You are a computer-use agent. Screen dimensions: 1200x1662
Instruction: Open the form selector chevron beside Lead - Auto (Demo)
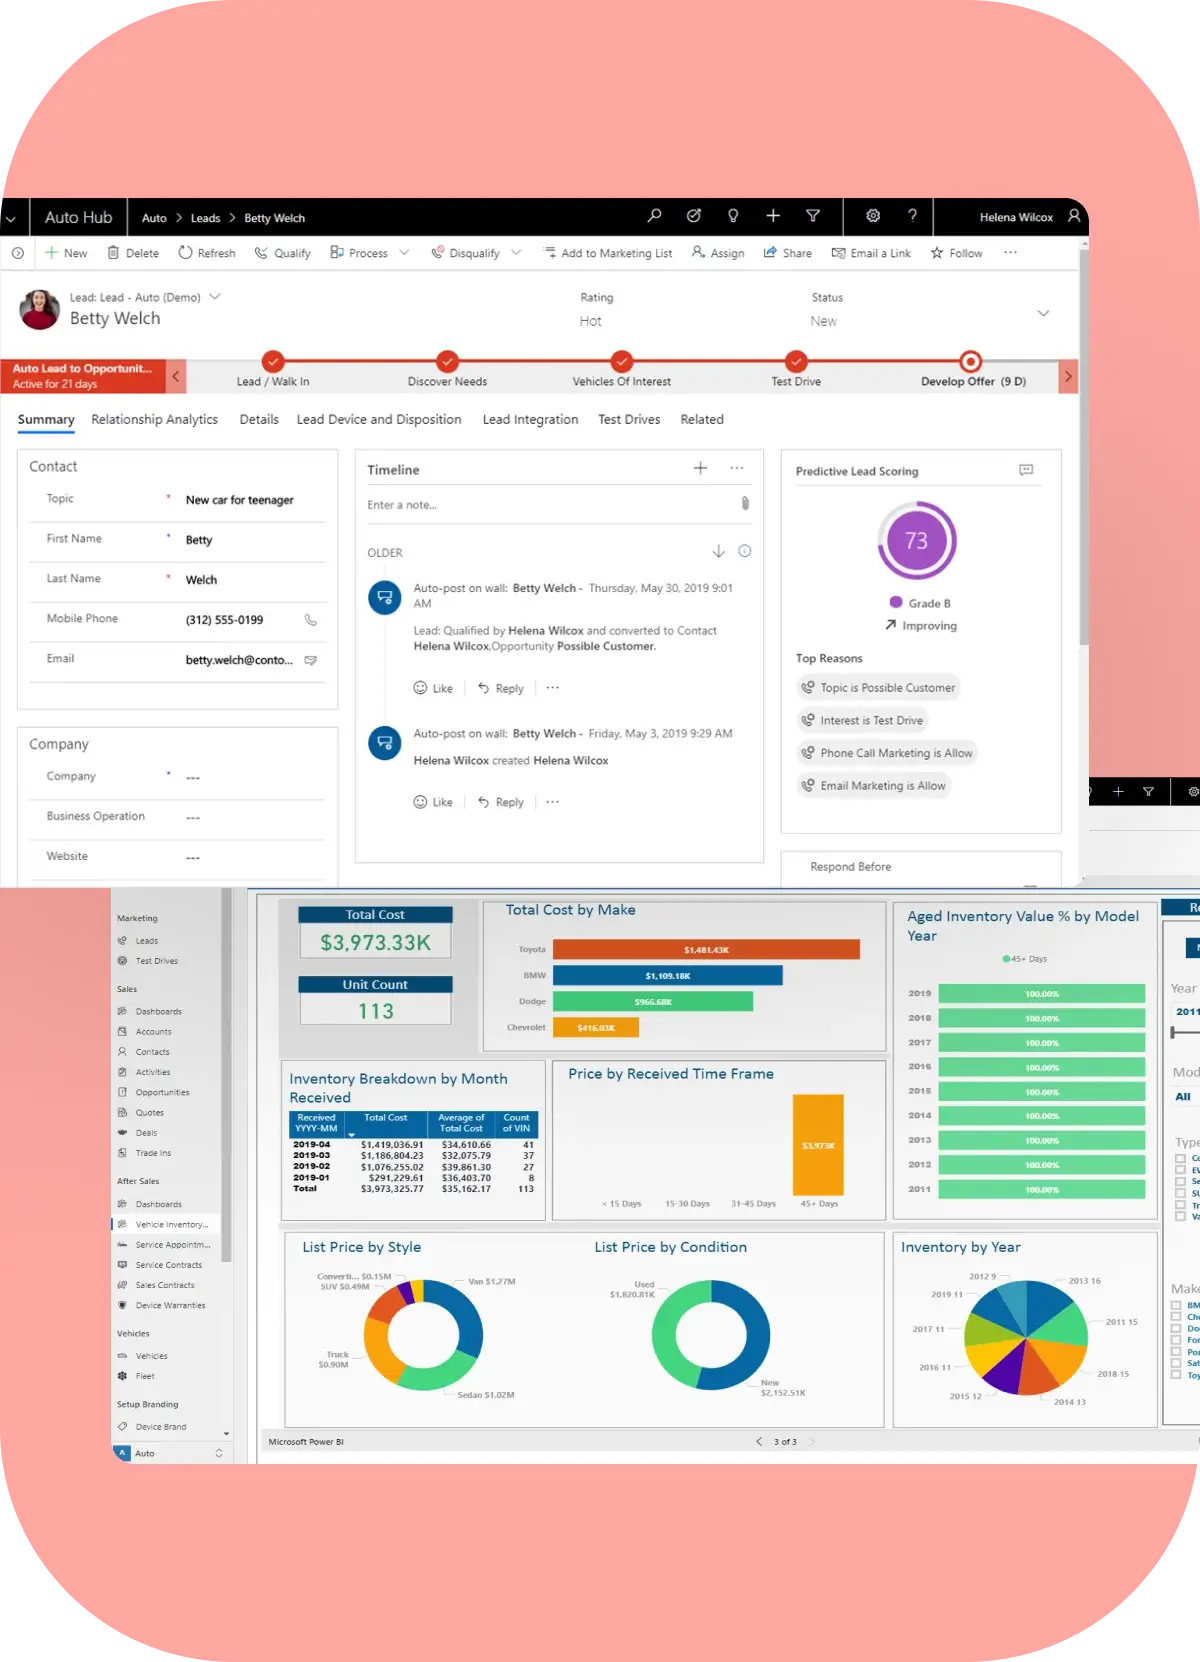point(215,297)
